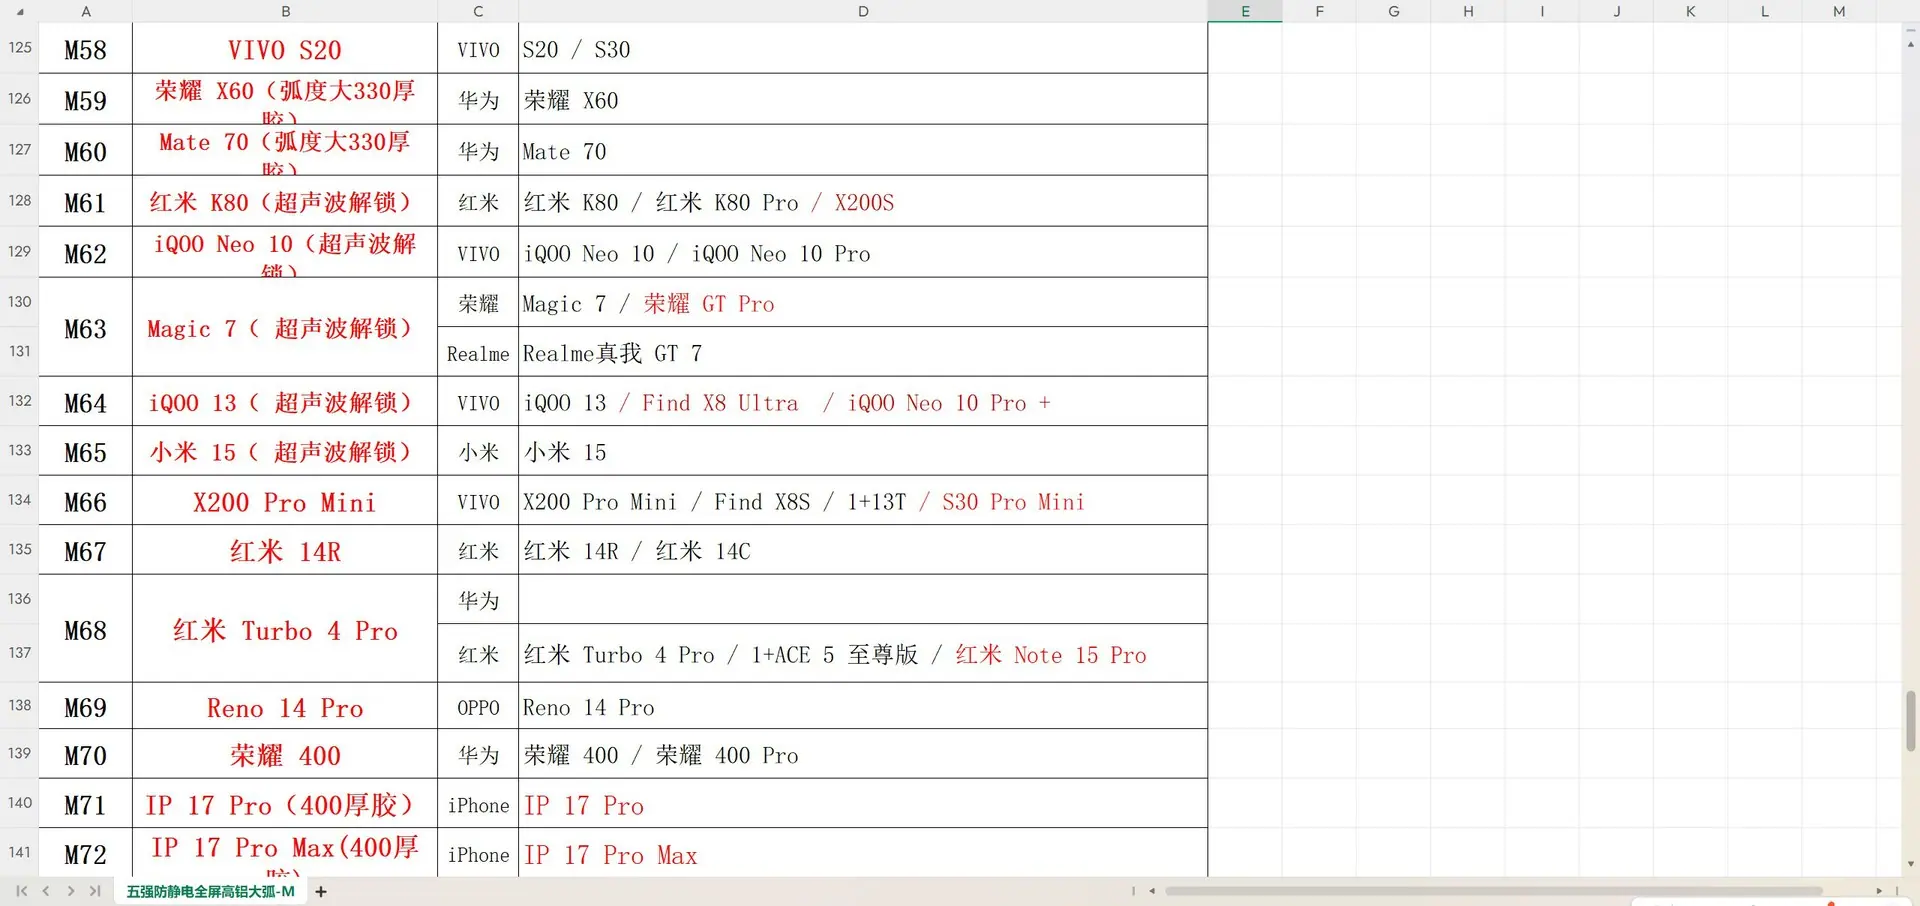Click horizontal scrollbar right arrow
The height and width of the screenshot is (906, 1920).
1879,890
